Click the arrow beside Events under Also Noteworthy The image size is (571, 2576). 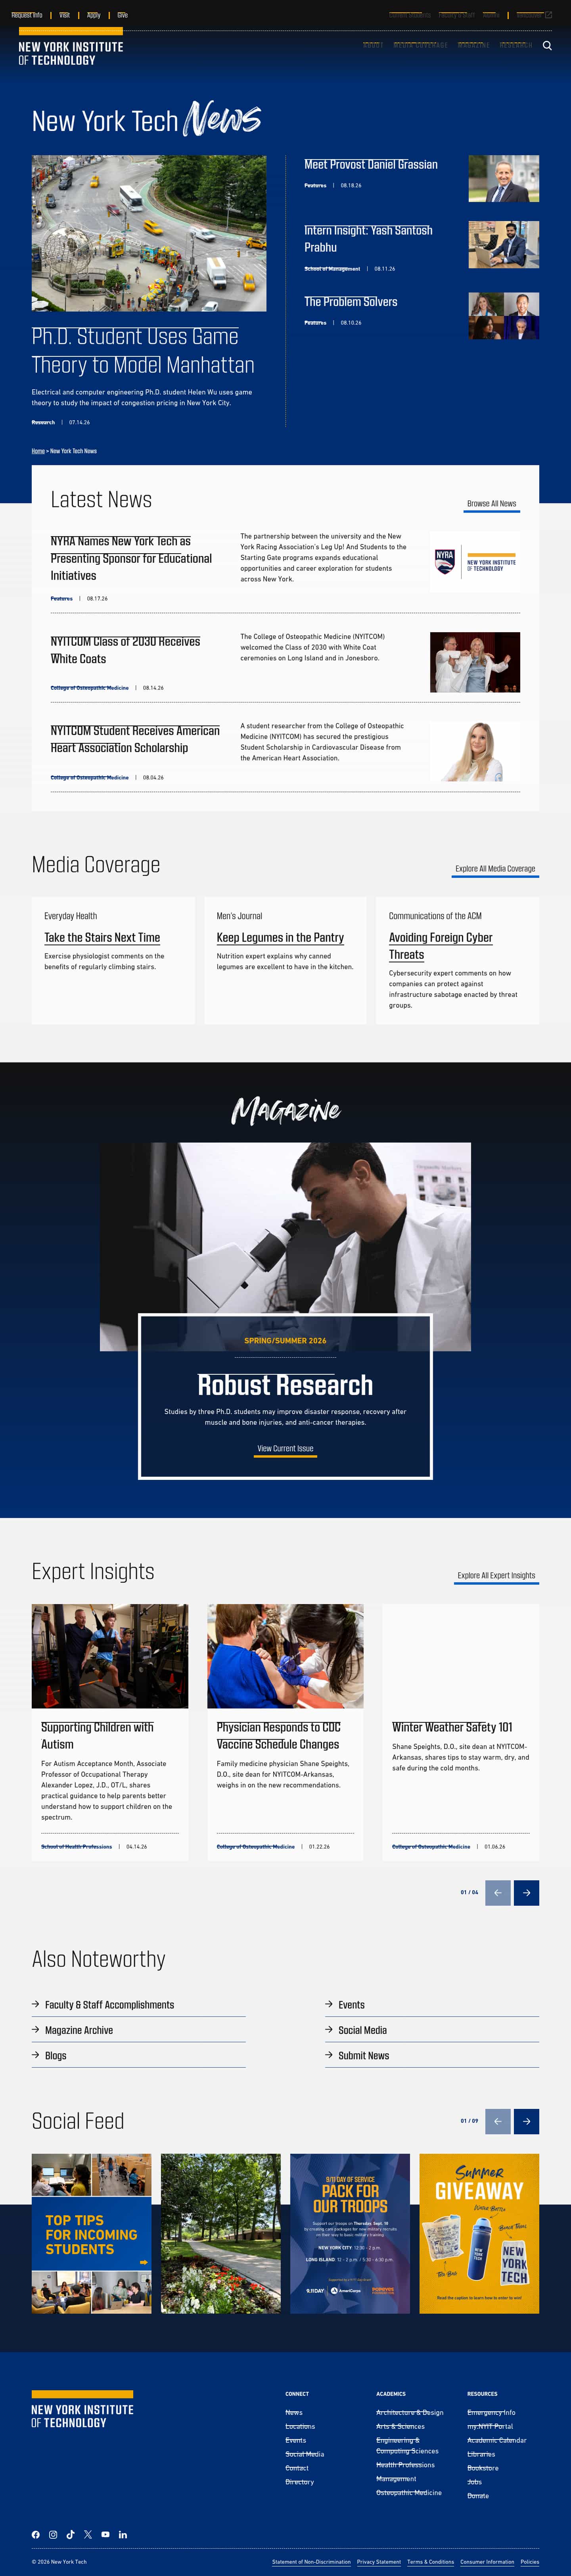tap(329, 2004)
